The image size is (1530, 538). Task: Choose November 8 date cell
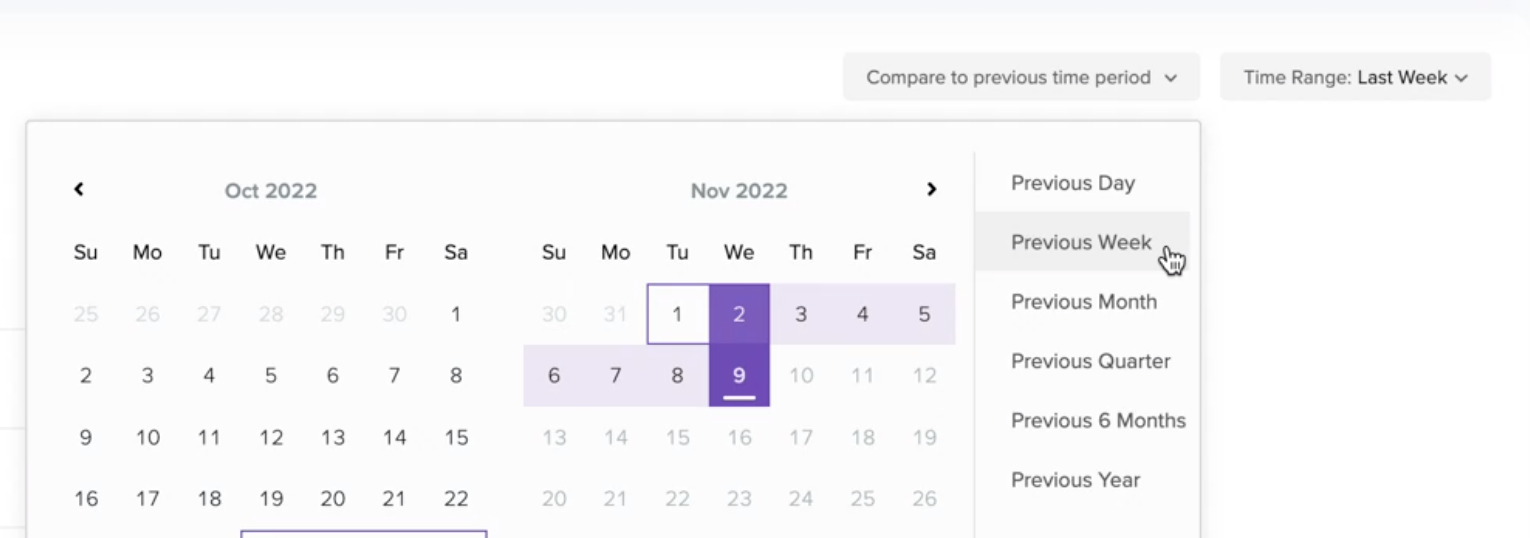(x=677, y=376)
